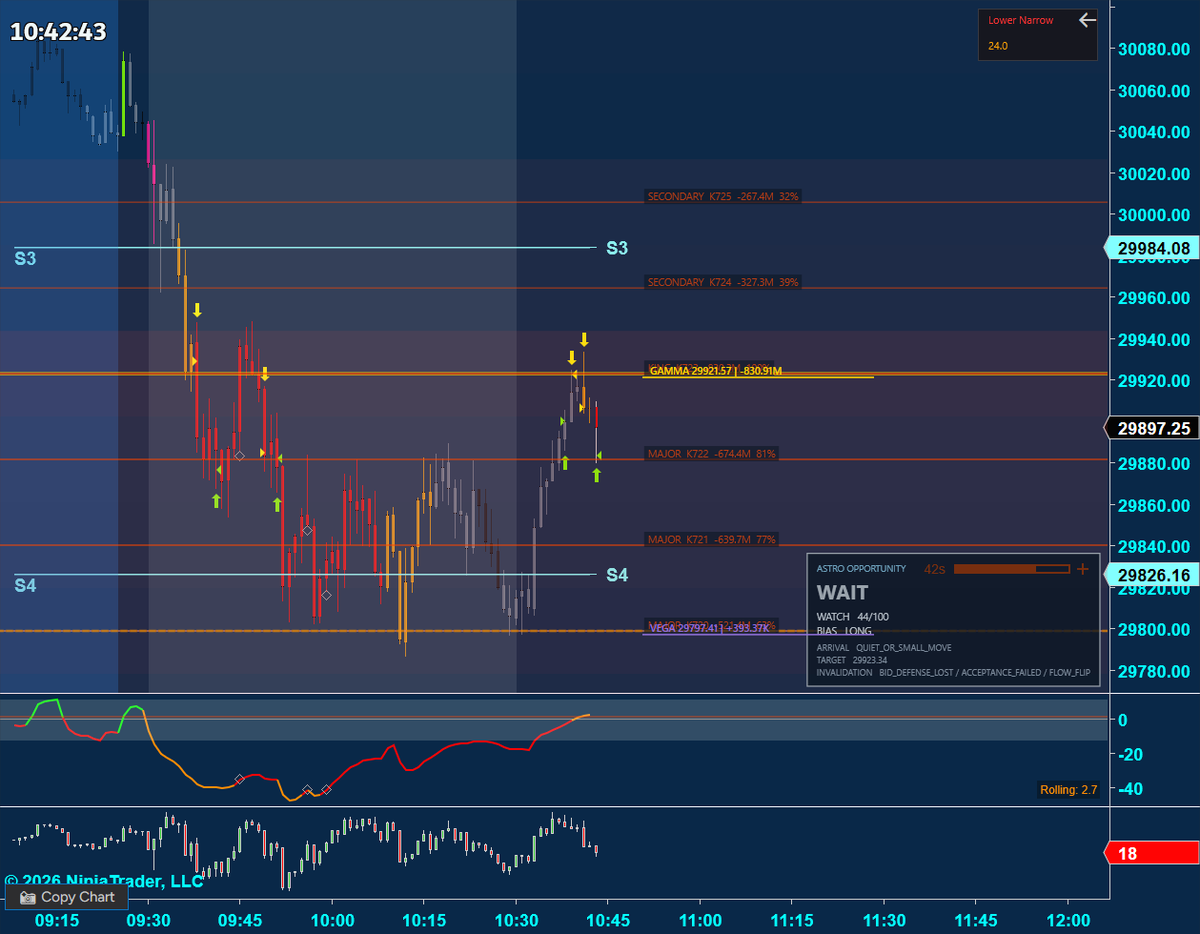Click the camera icon beside Copy Chart

[x=27, y=897]
